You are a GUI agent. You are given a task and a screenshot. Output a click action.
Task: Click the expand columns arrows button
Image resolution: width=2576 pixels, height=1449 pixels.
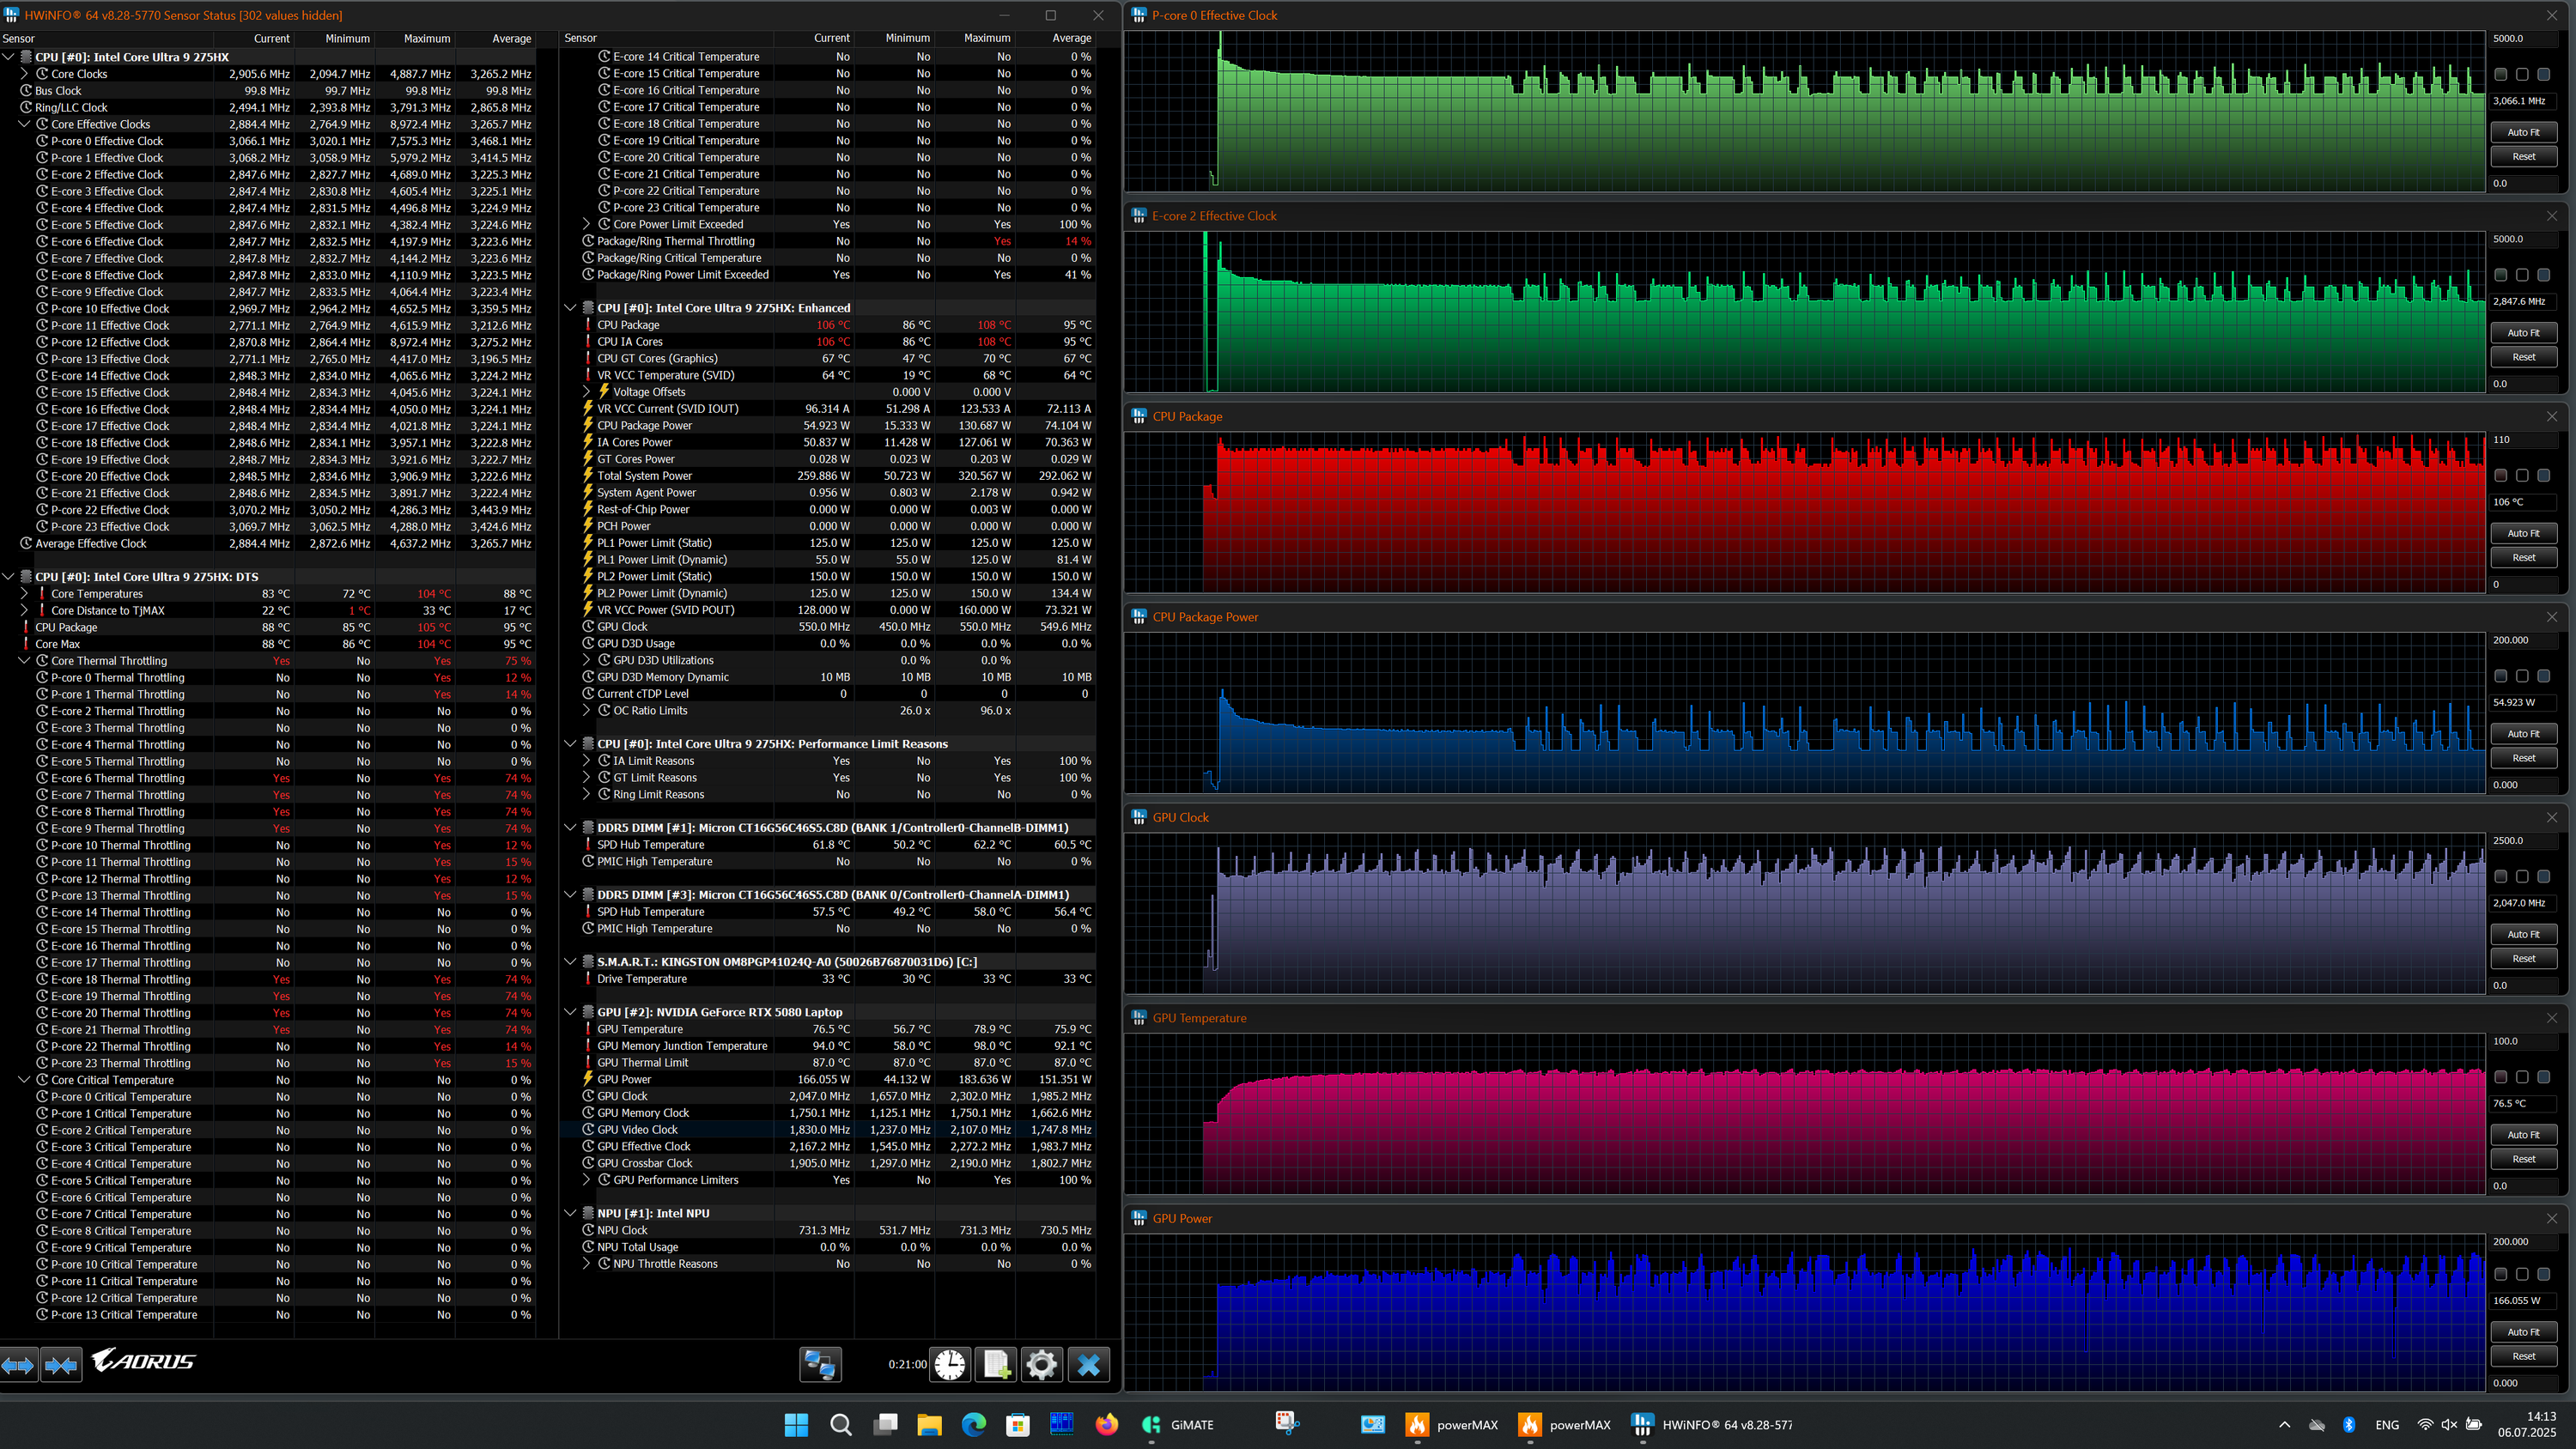pyautogui.click(x=19, y=1364)
